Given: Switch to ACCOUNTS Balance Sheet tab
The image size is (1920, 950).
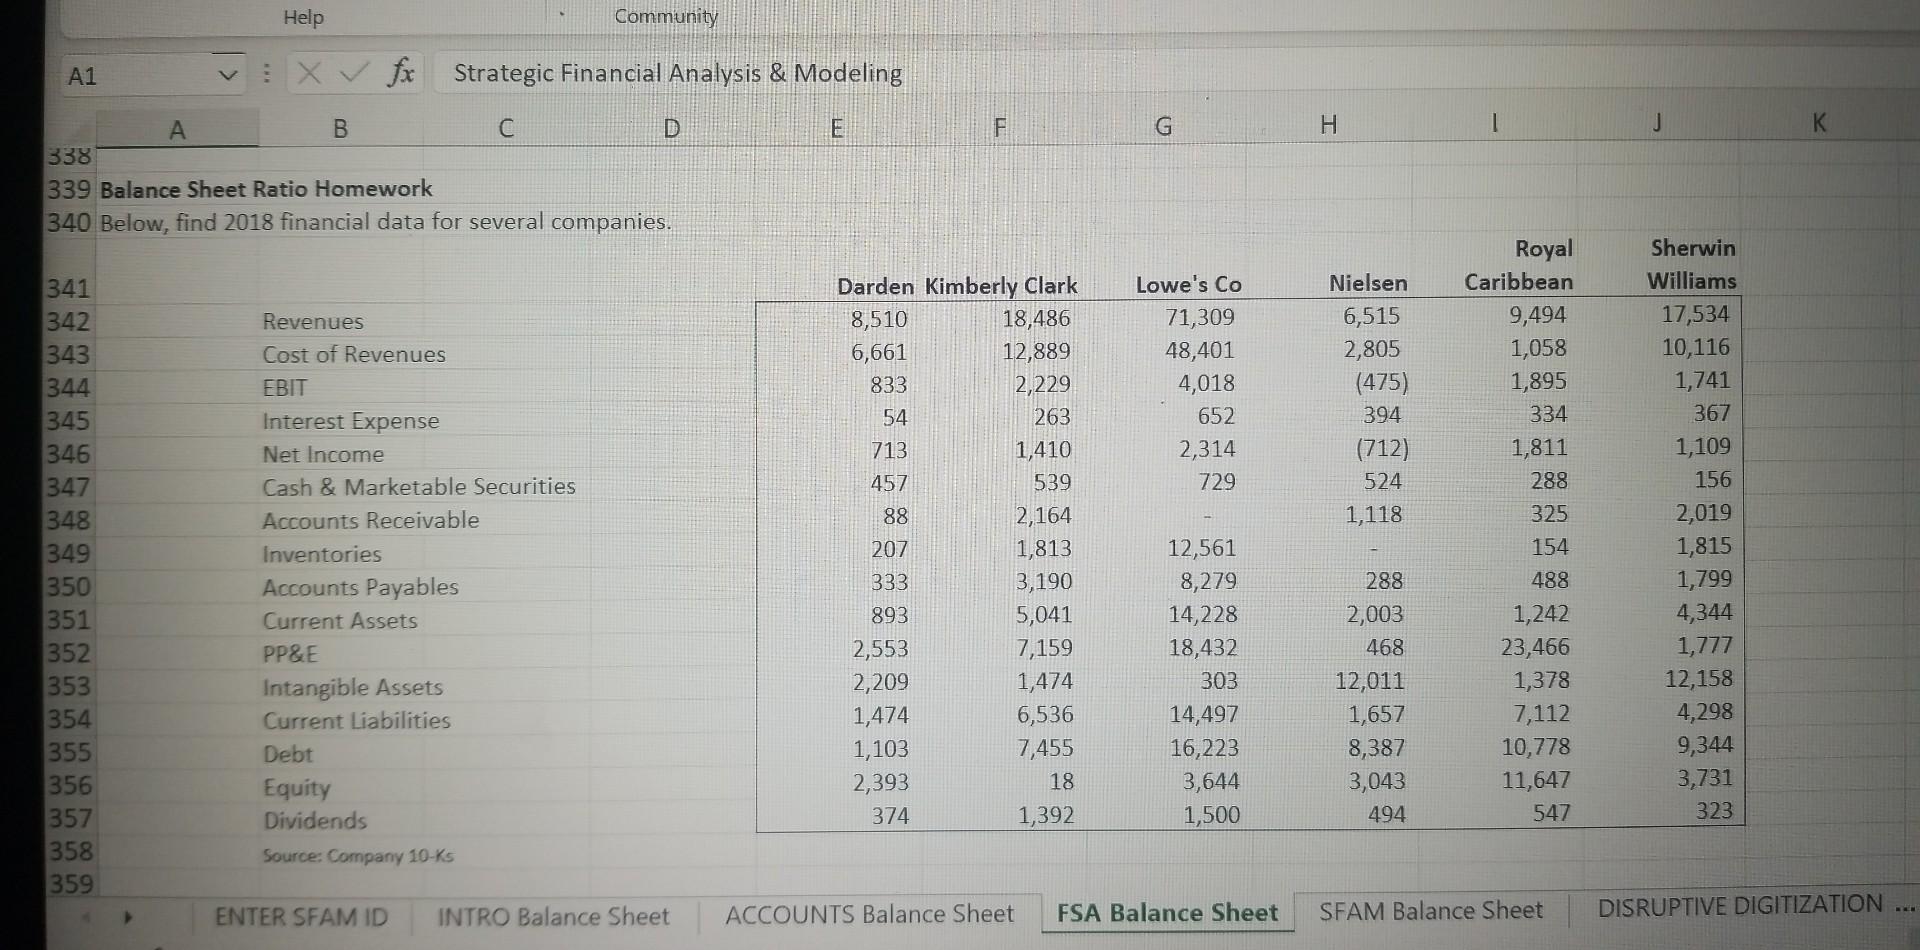Looking at the screenshot, I should pos(869,915).
